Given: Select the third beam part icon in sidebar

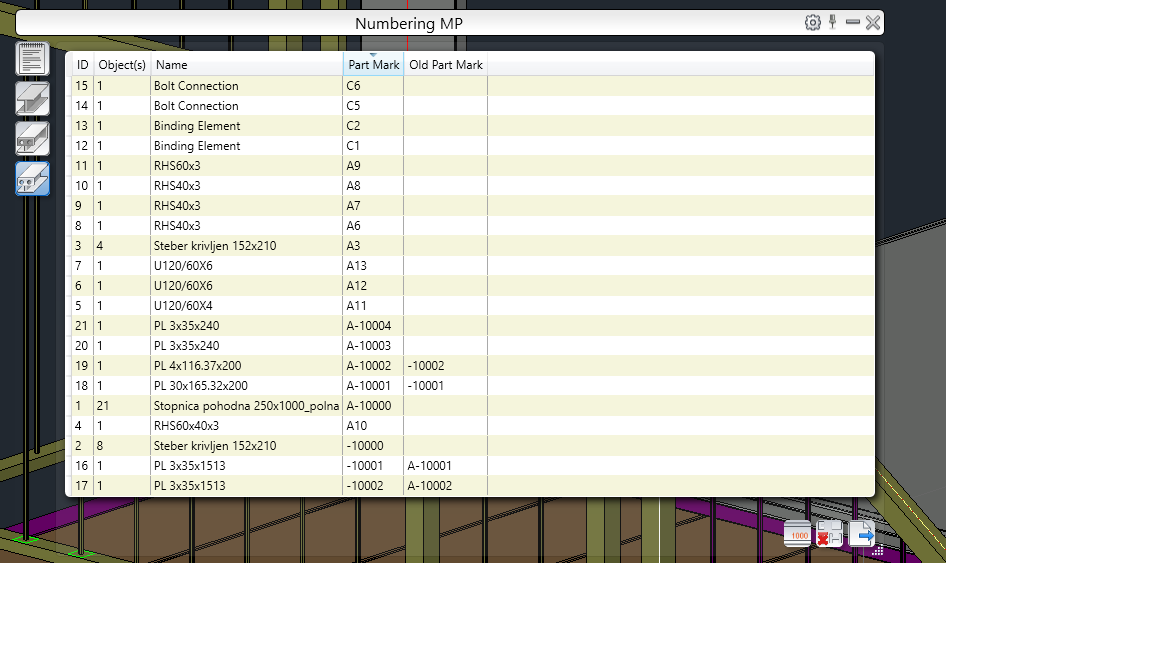Looking at the screenshot, I should click(31, 138).
